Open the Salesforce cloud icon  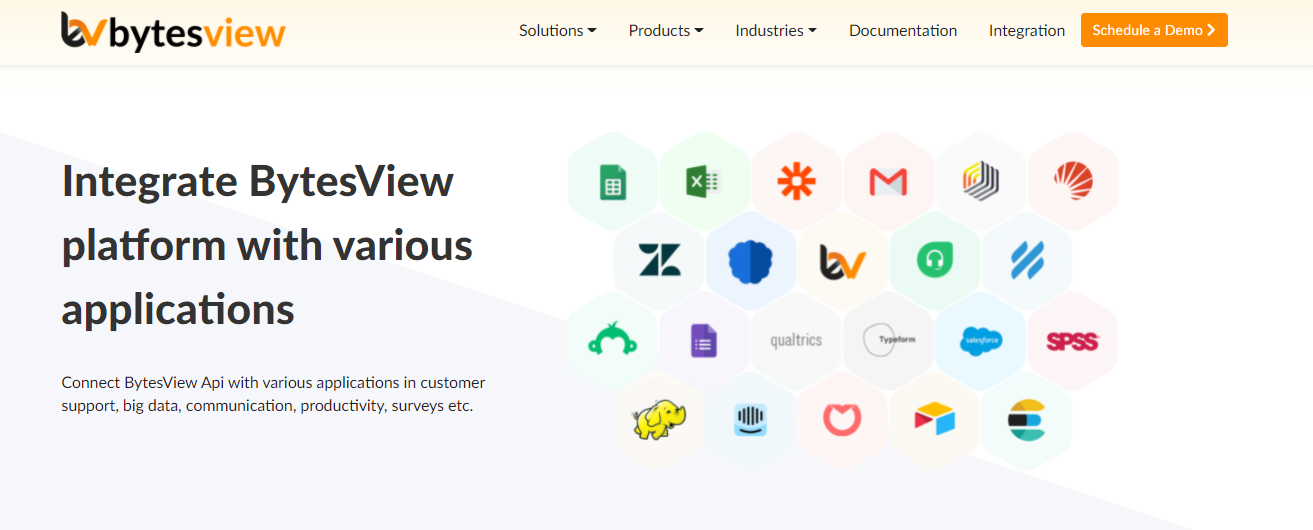pyautogui.click(x=981, y=341)
